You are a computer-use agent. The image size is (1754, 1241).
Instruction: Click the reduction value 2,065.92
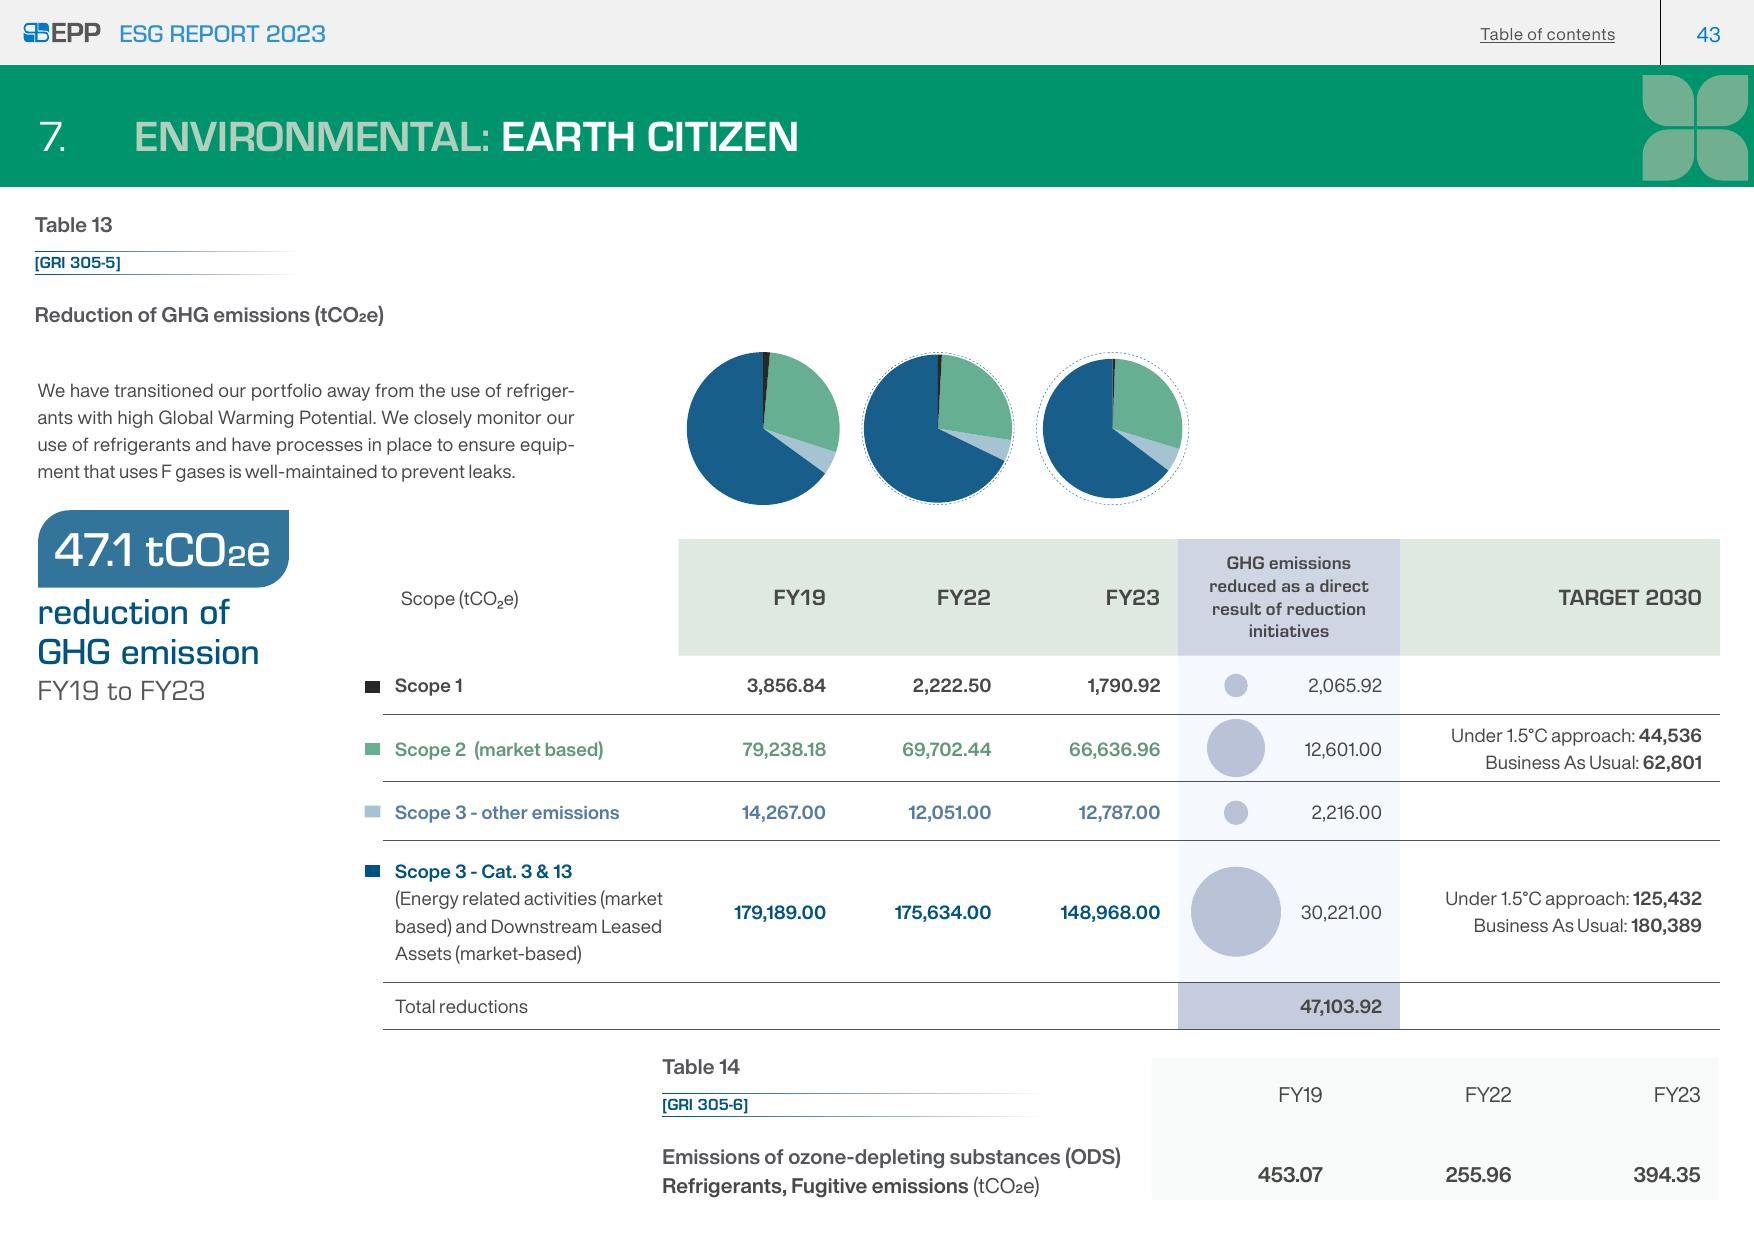click(1344, 686)
